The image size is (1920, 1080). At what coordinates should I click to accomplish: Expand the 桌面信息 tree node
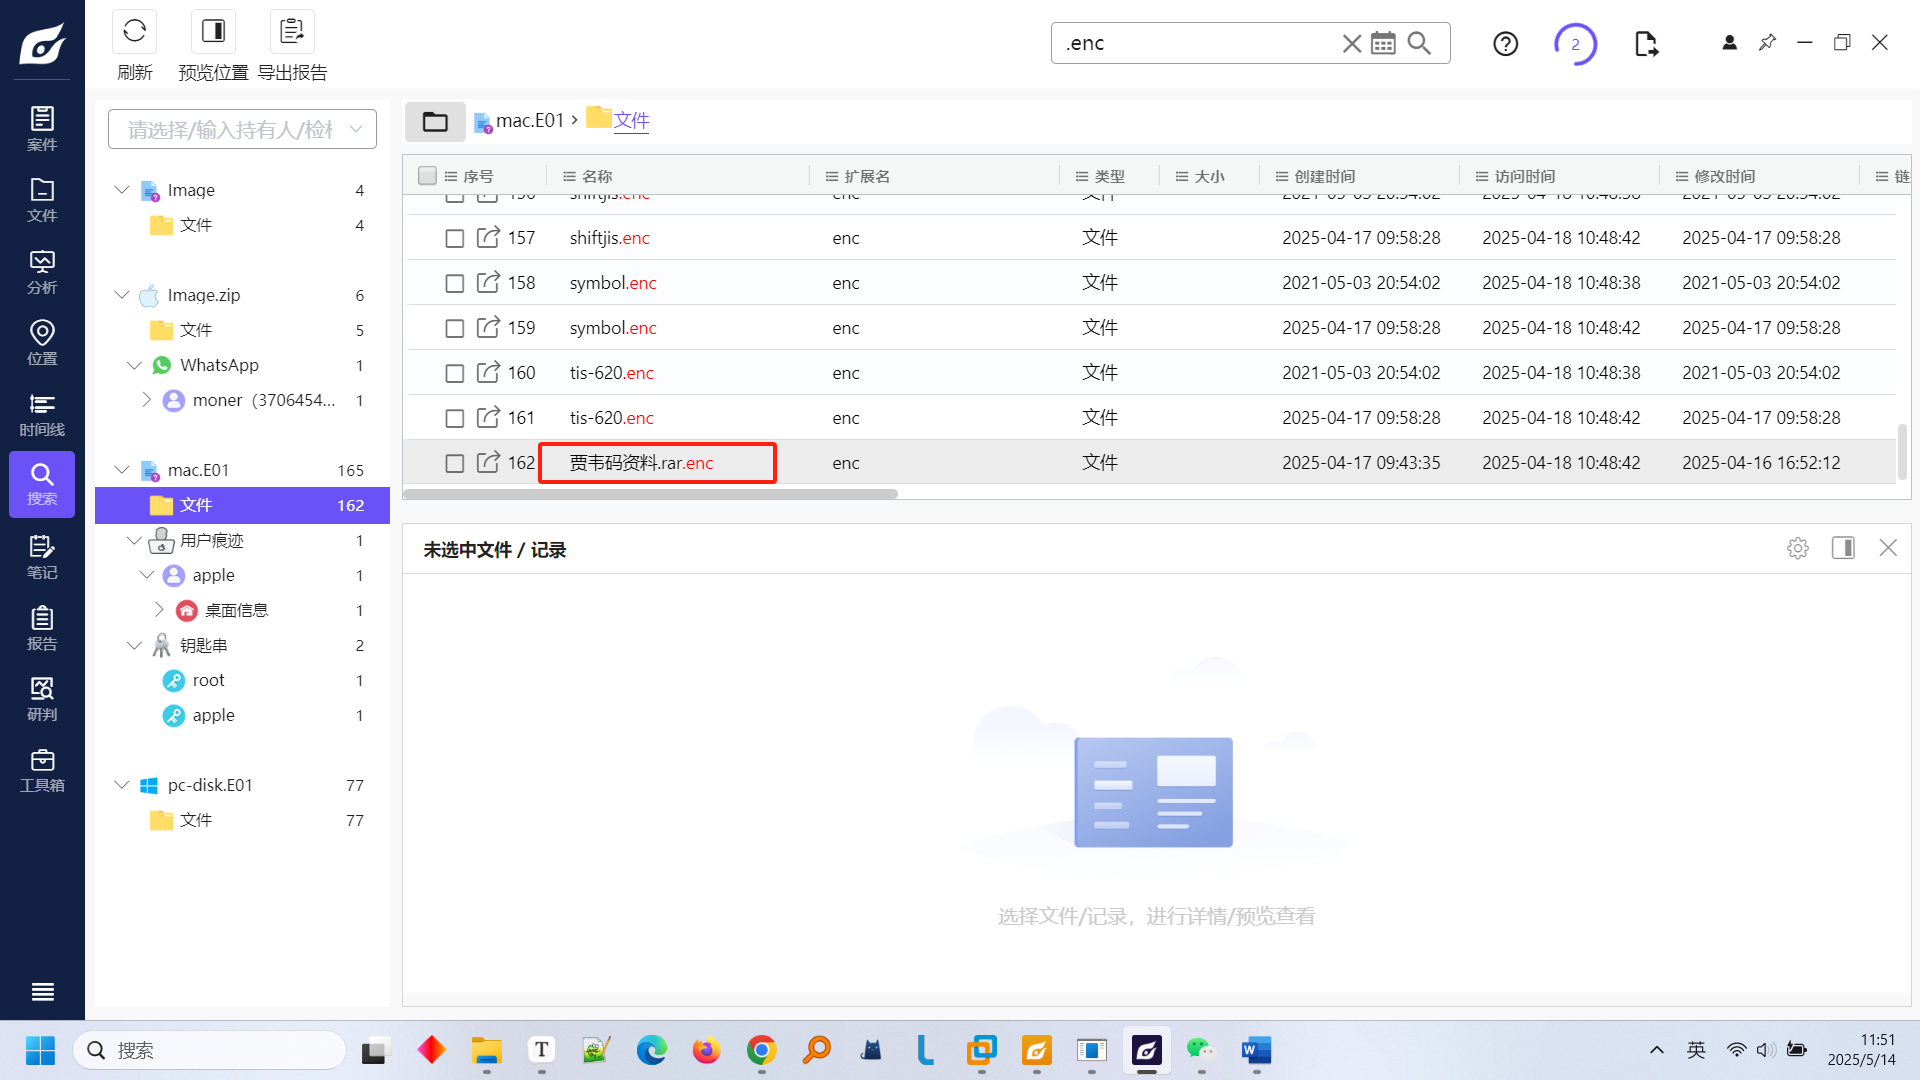click(x=159, y=610)
